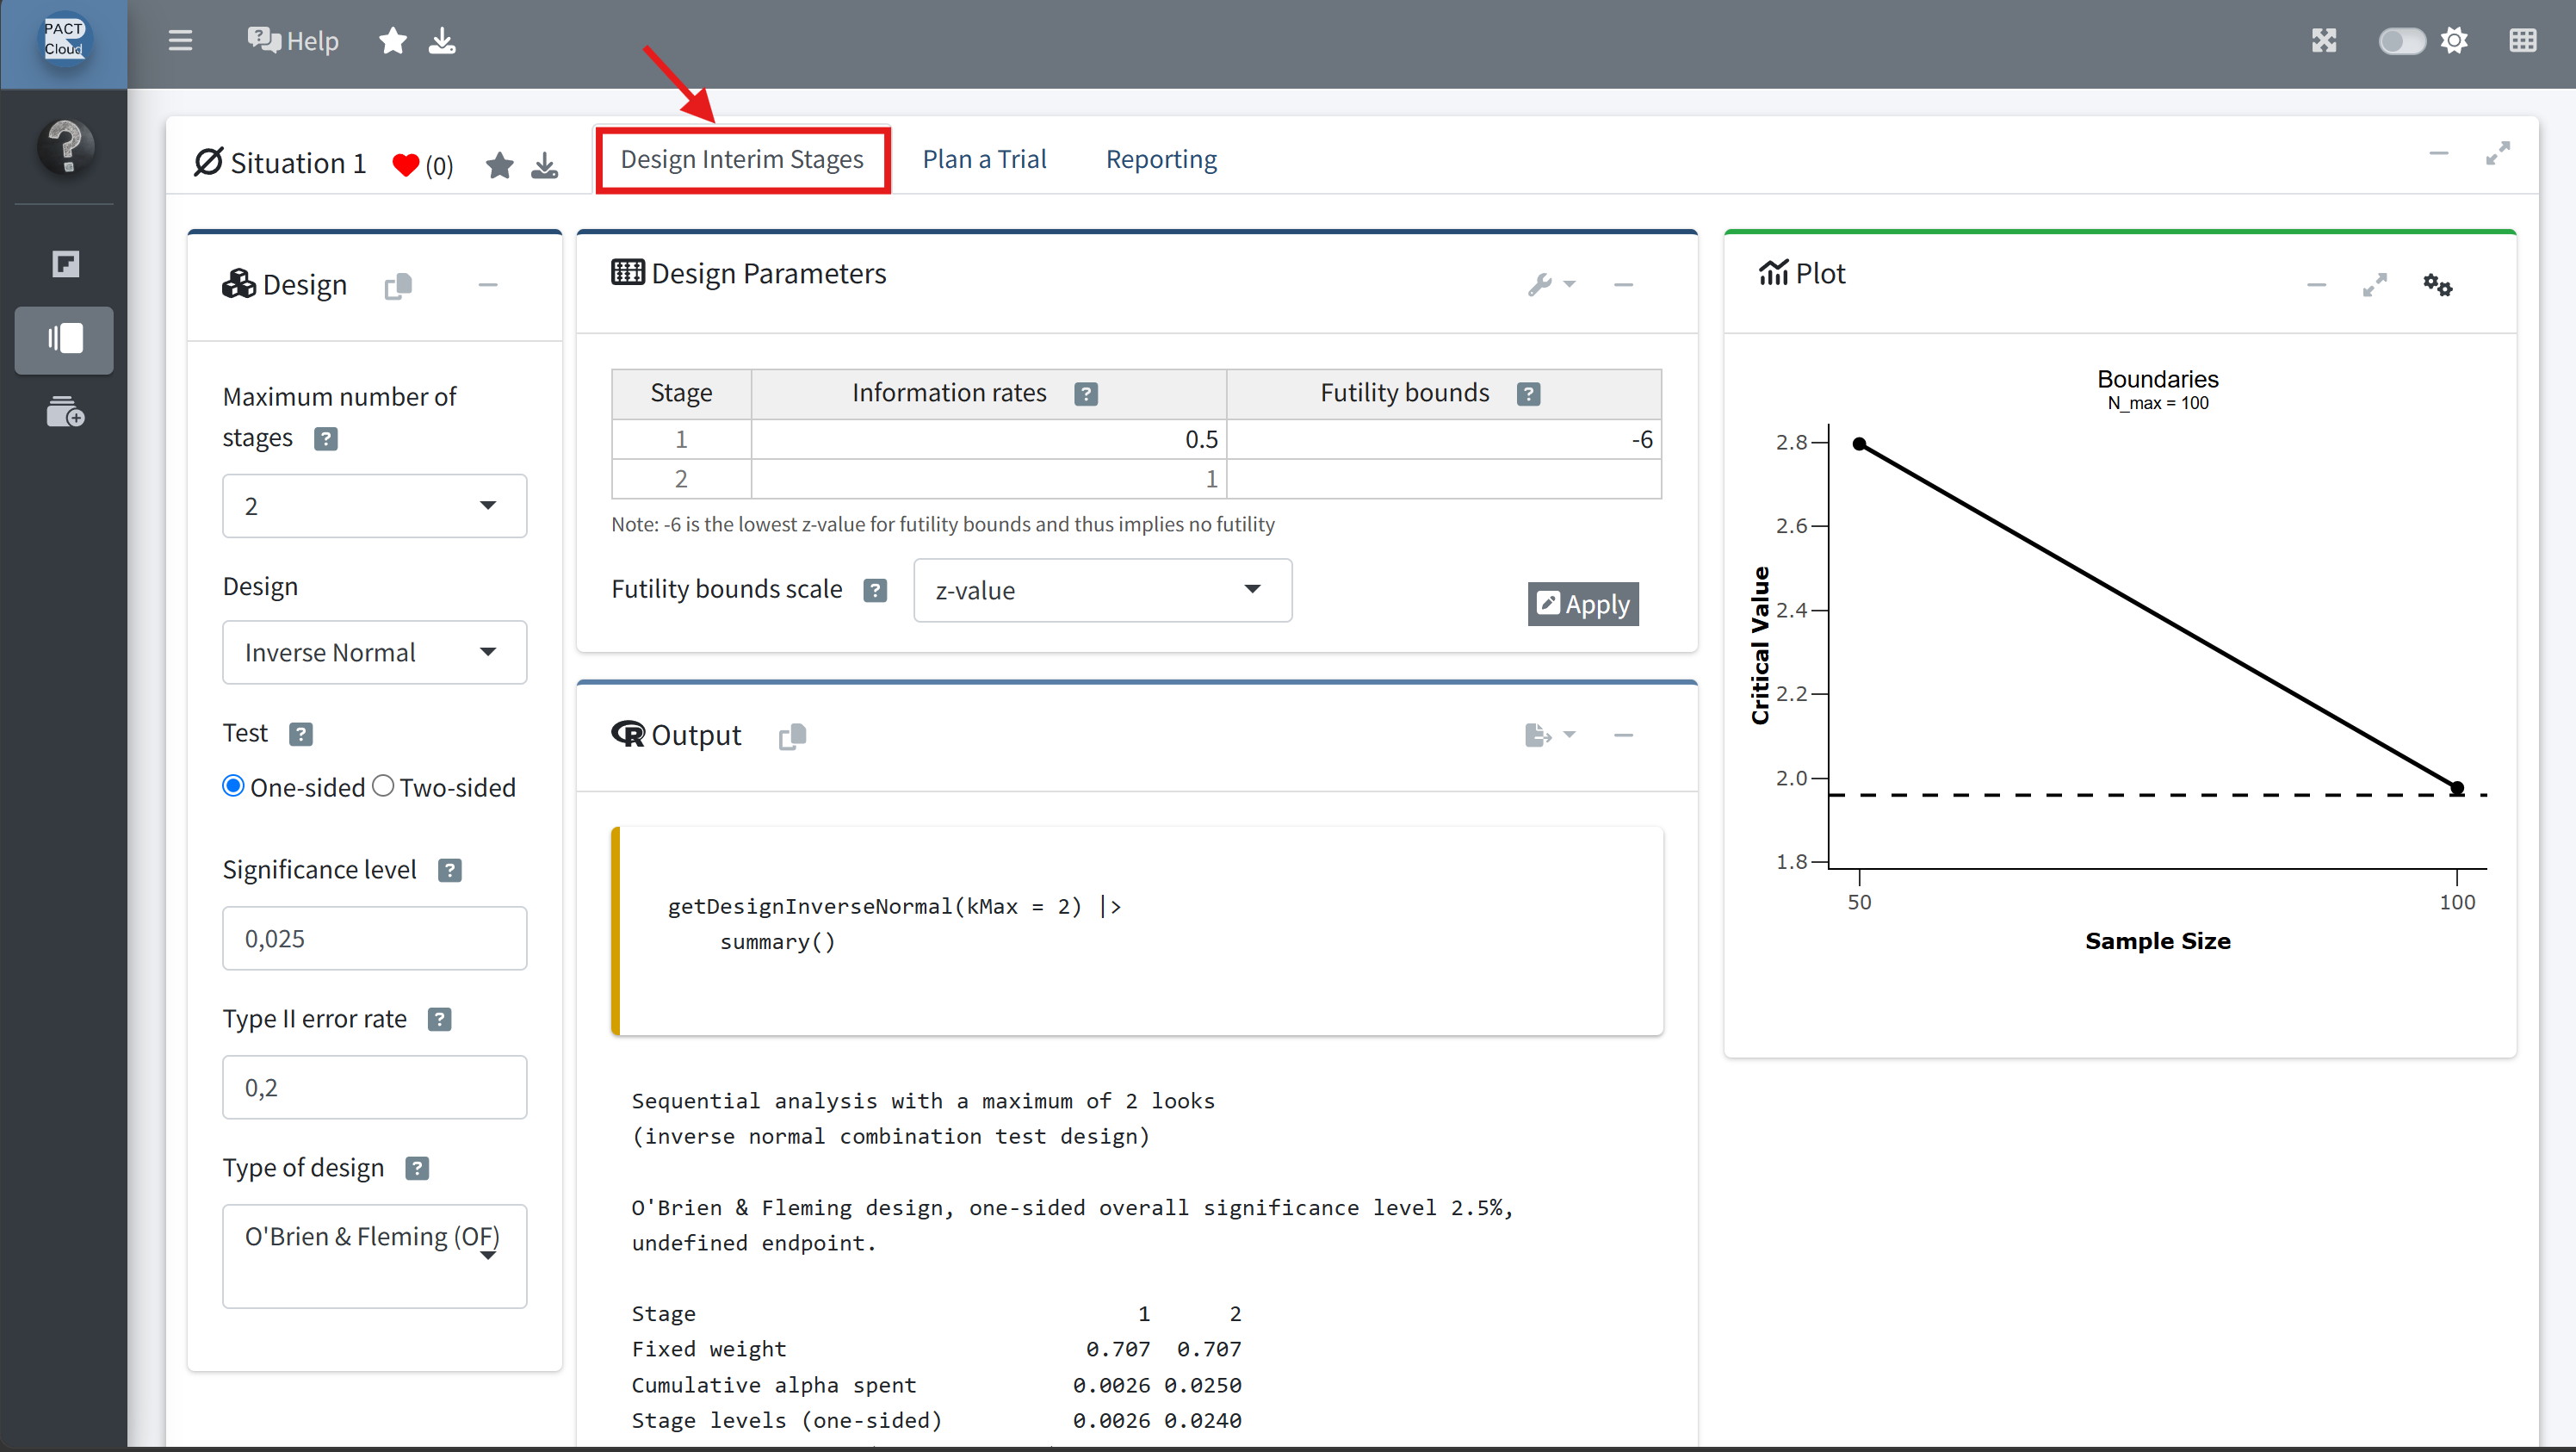Image resolution: width=2576 pixels, height=1452 pixels.
Task: Help icon for Futility bounds column
Action: (1528, 394)
